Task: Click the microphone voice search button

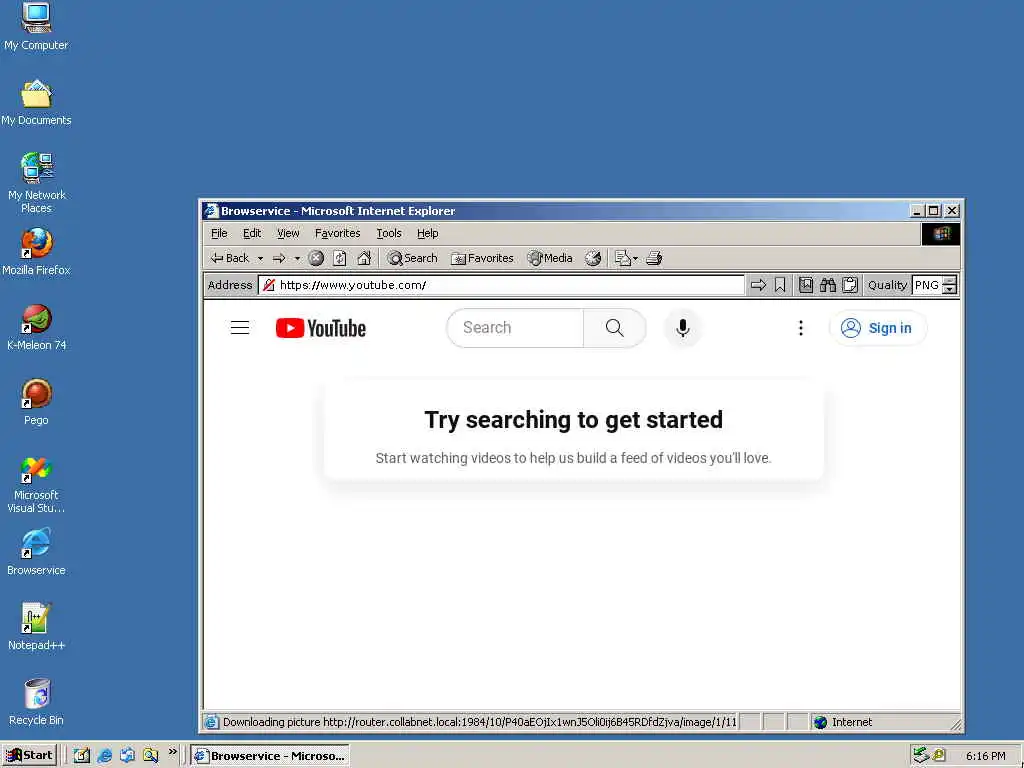Action: coord(683,328)
